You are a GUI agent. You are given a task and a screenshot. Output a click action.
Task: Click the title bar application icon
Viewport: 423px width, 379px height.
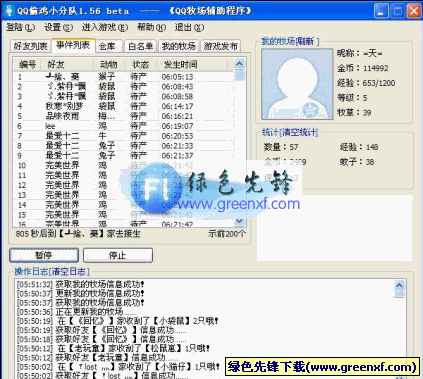[x=9, y=11]
